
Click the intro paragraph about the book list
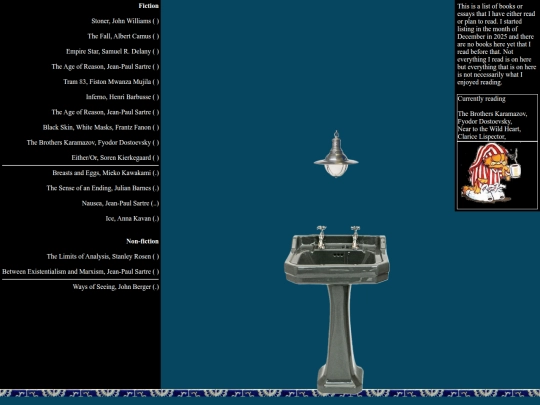tap(496, 44)
